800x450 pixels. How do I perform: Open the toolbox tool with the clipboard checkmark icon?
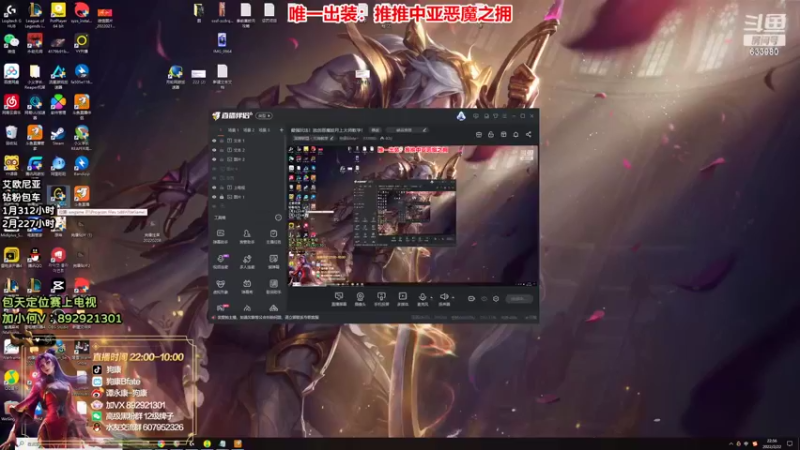click(273, 236)
